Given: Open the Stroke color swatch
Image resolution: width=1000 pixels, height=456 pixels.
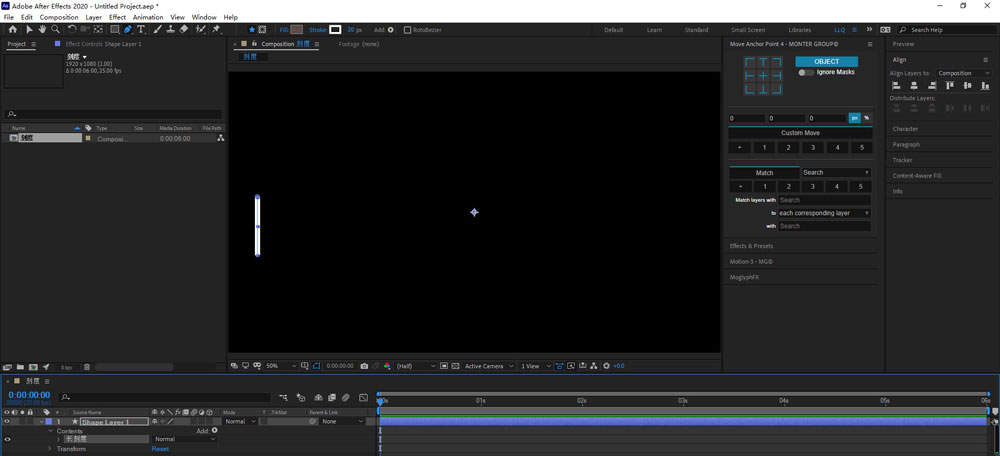Looking at the screenshot, I should click(336, 30).
